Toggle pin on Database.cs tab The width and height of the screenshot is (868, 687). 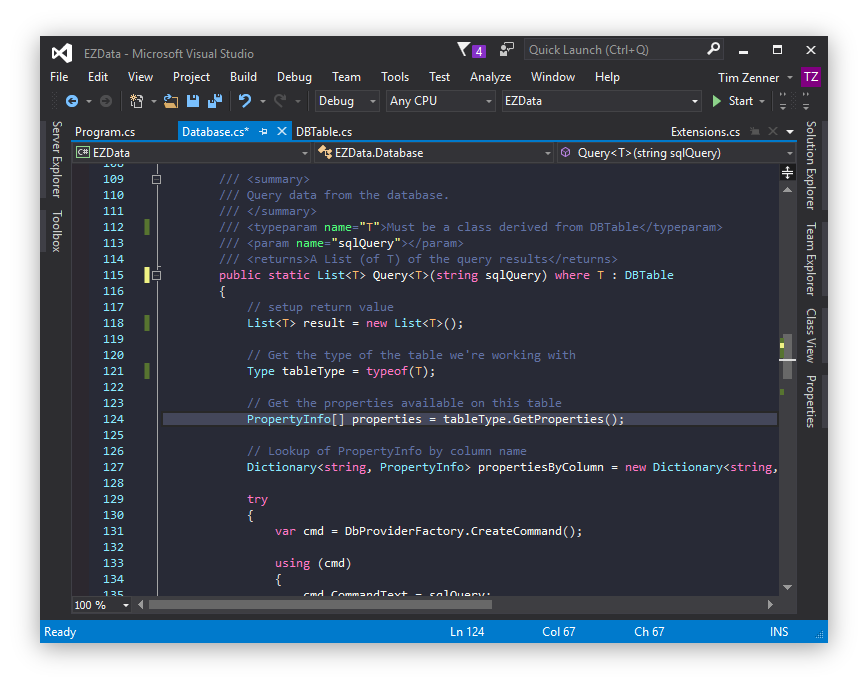[264, 131]
